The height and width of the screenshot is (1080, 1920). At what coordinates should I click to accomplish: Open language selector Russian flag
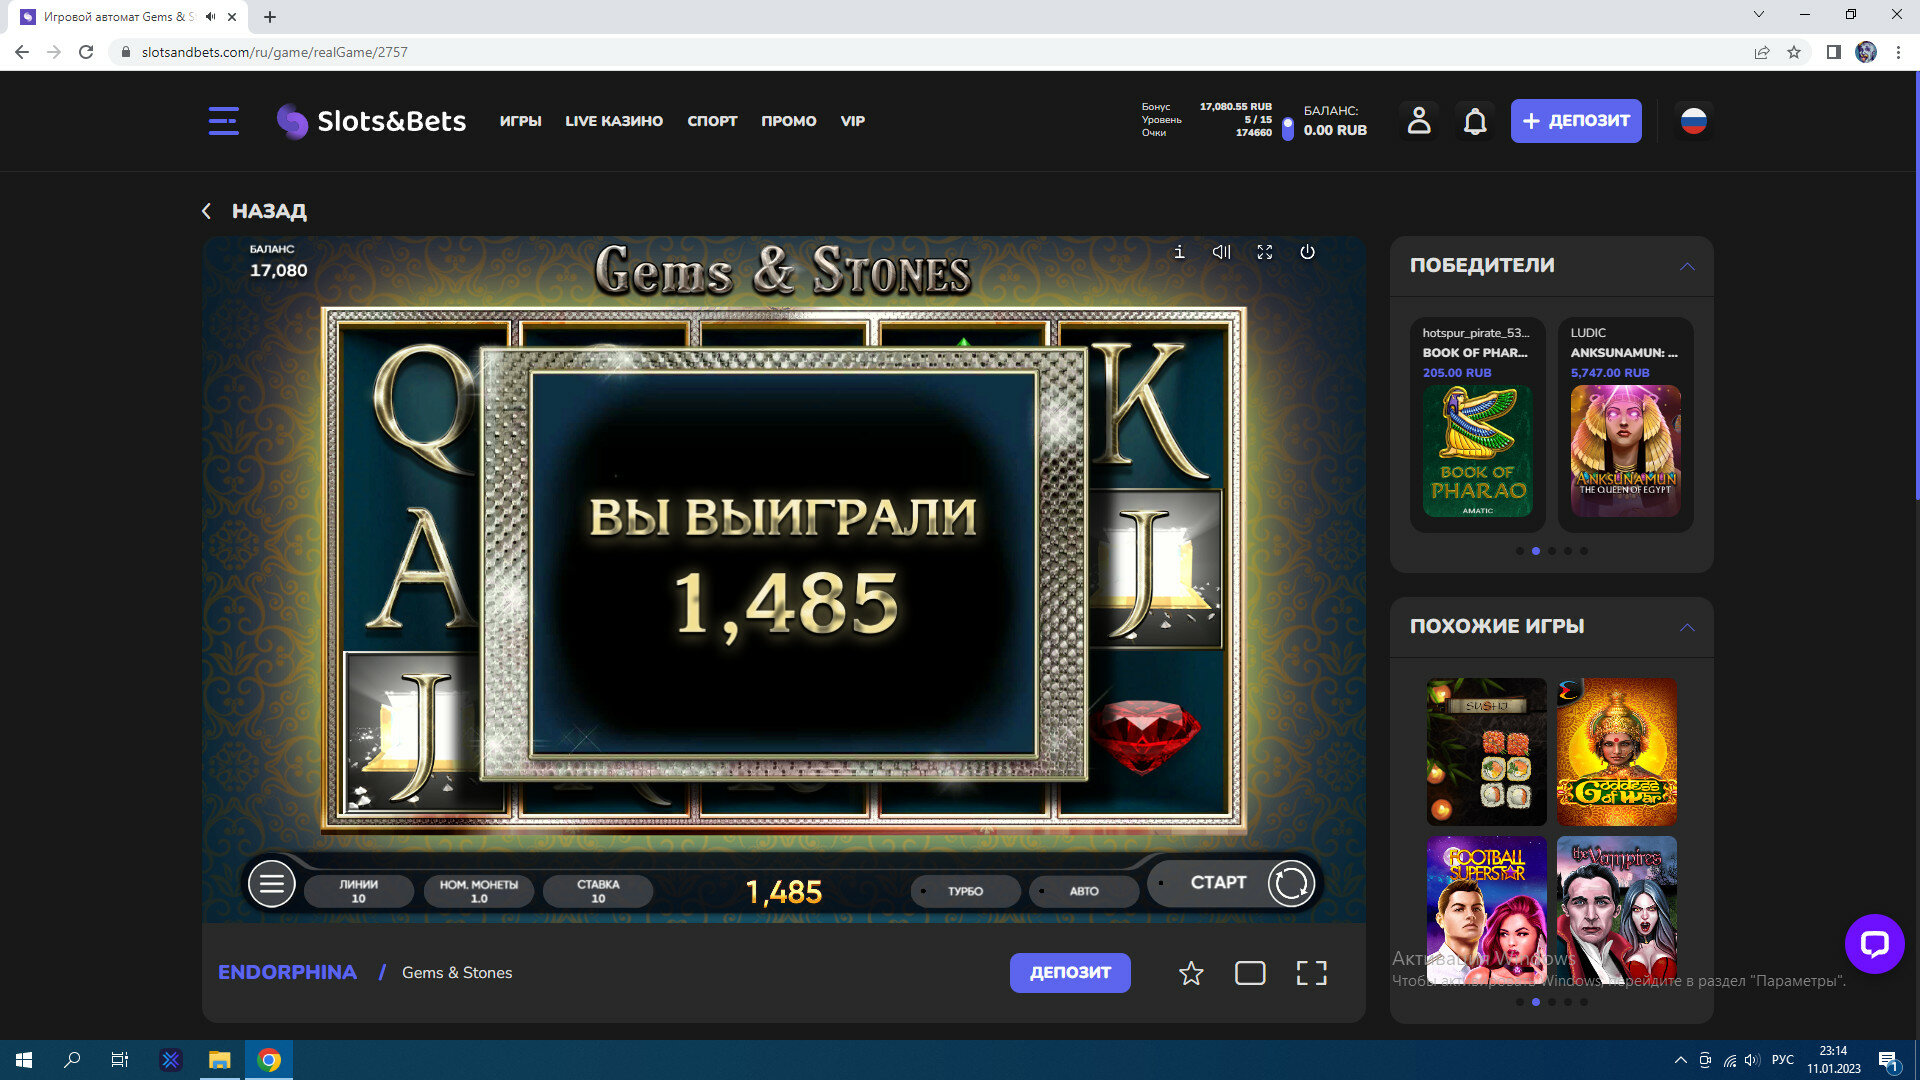tap(1693, 121)
